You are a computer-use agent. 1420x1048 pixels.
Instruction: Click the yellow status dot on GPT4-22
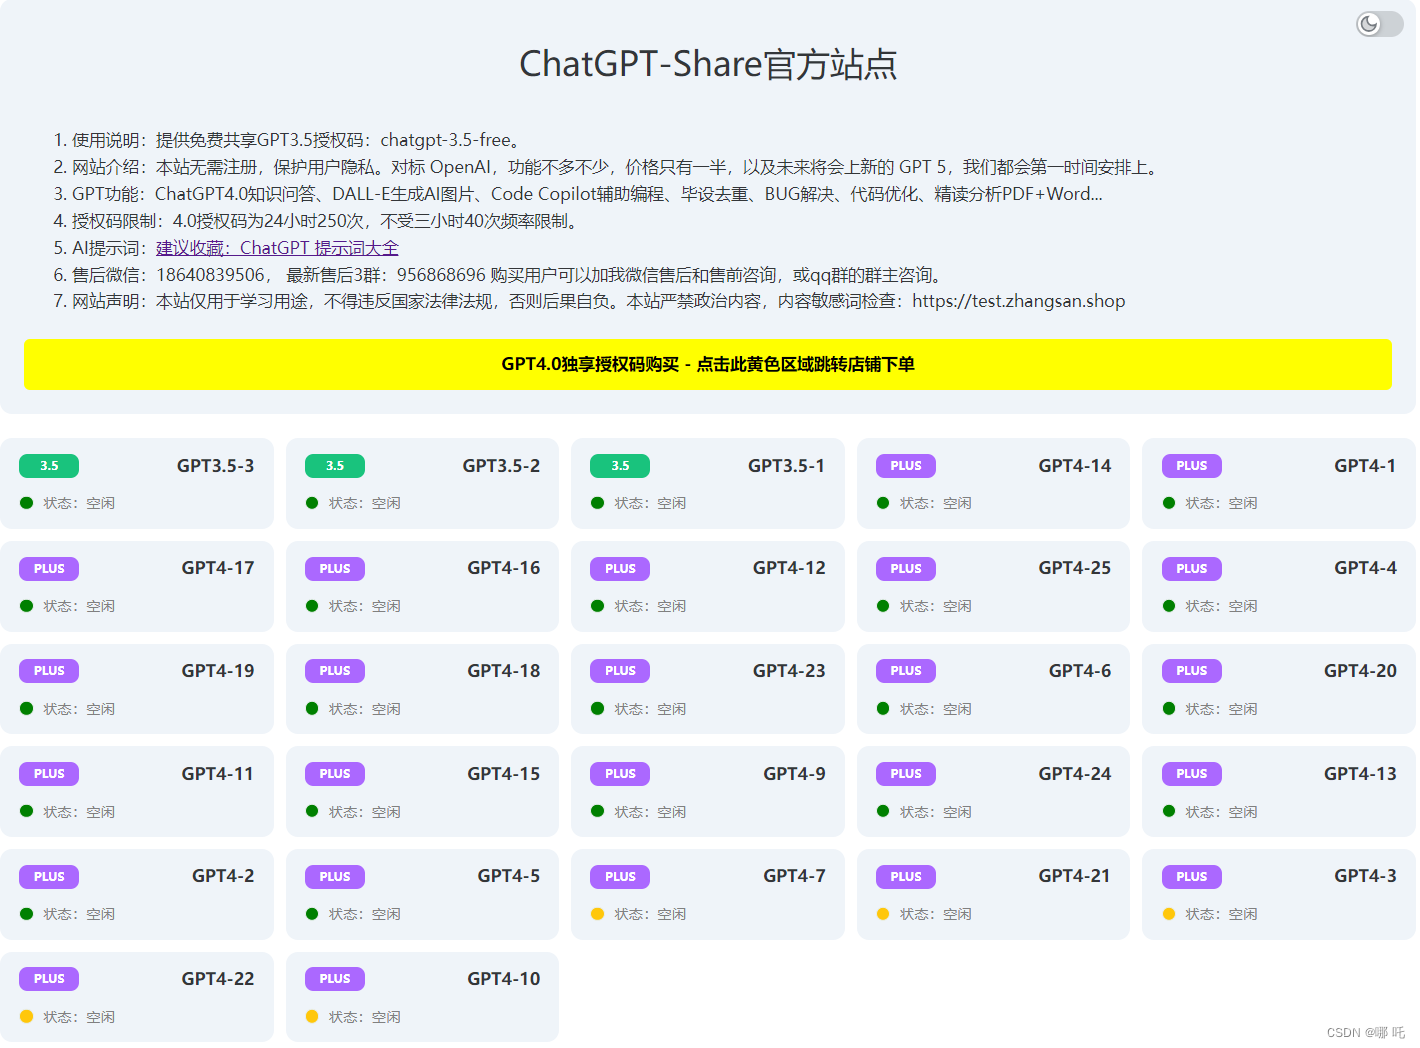[27, 1017]
